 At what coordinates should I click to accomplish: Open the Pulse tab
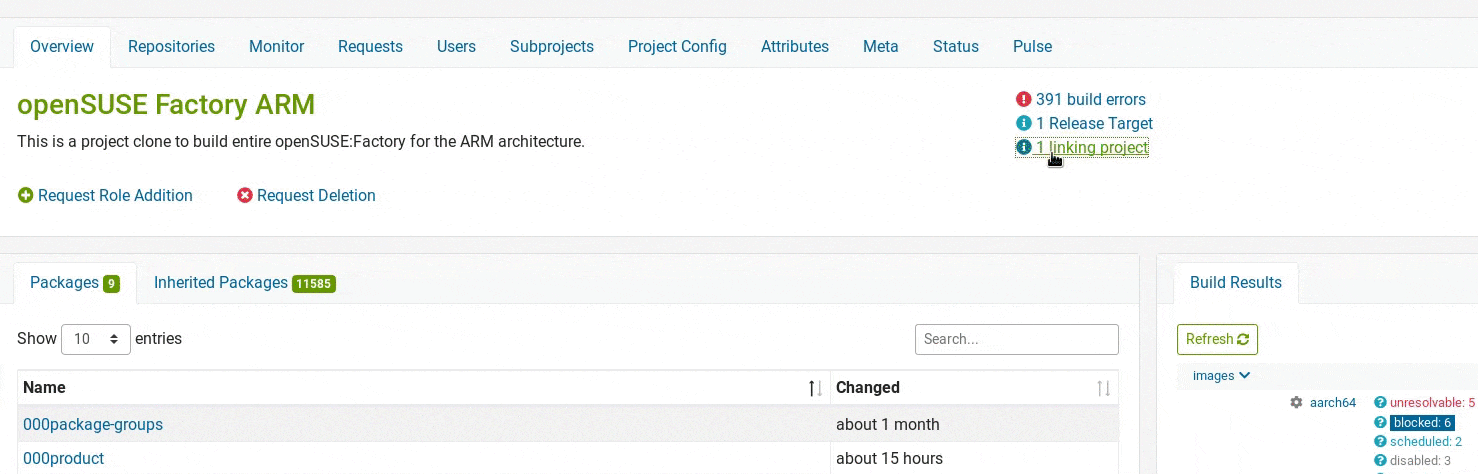(1032, 46)
